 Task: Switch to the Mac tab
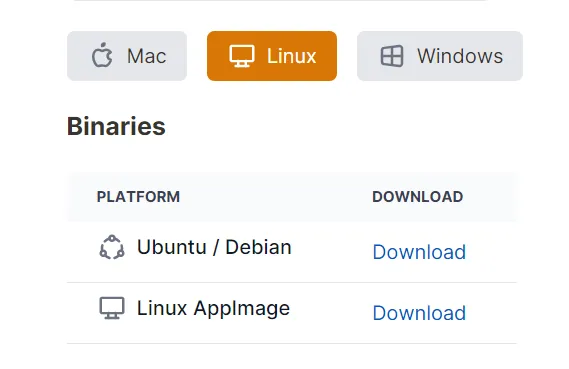click(127, 56)
